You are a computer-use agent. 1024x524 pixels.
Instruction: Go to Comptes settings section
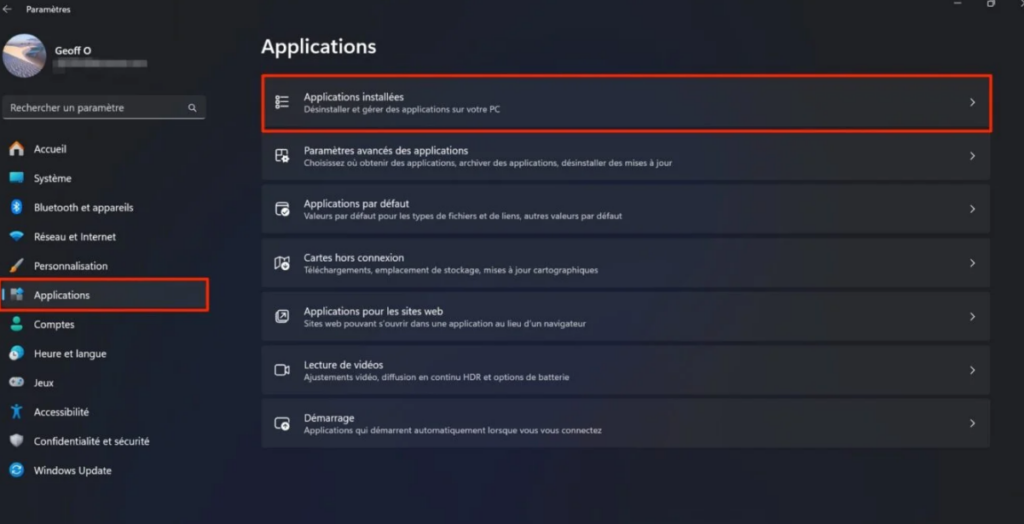point(54,325)
